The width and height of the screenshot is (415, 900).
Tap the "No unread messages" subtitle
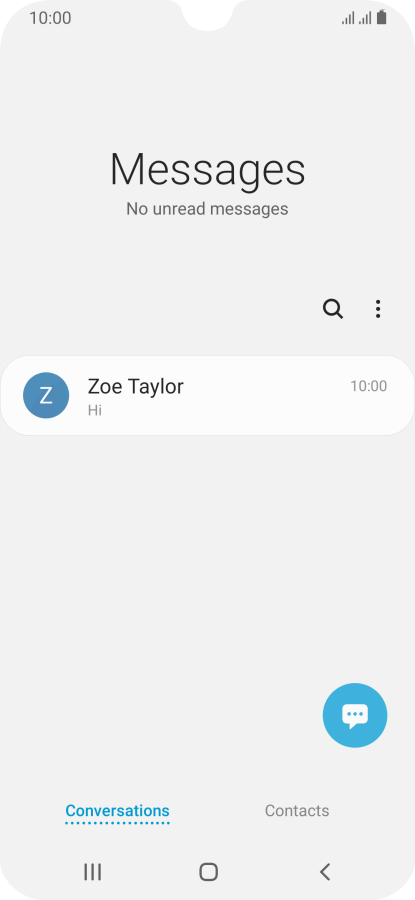pyautogui.click(x=207, y=208)
